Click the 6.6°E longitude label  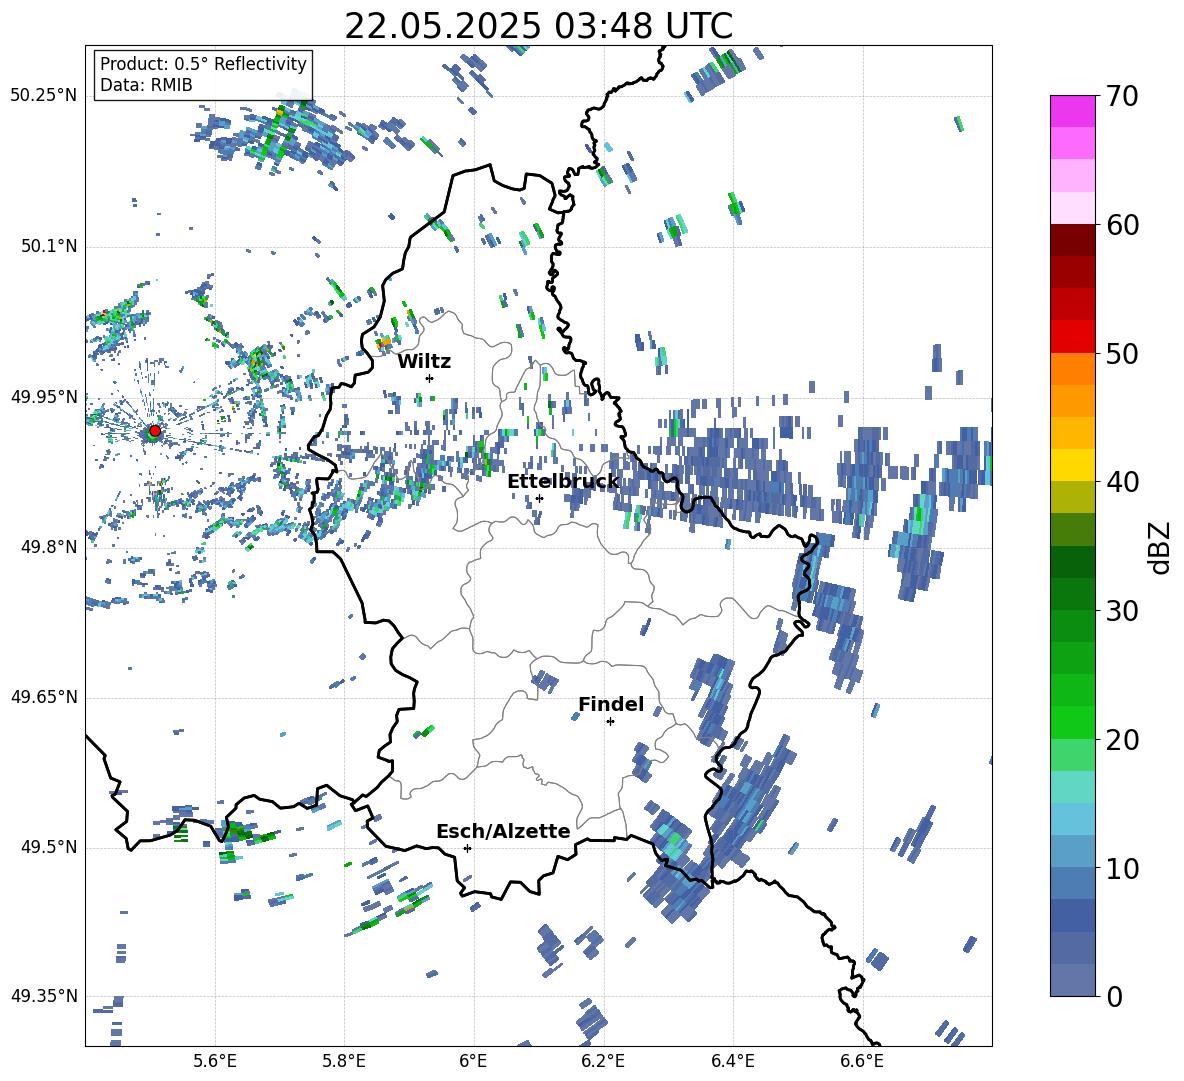(x=862, y=1061)
